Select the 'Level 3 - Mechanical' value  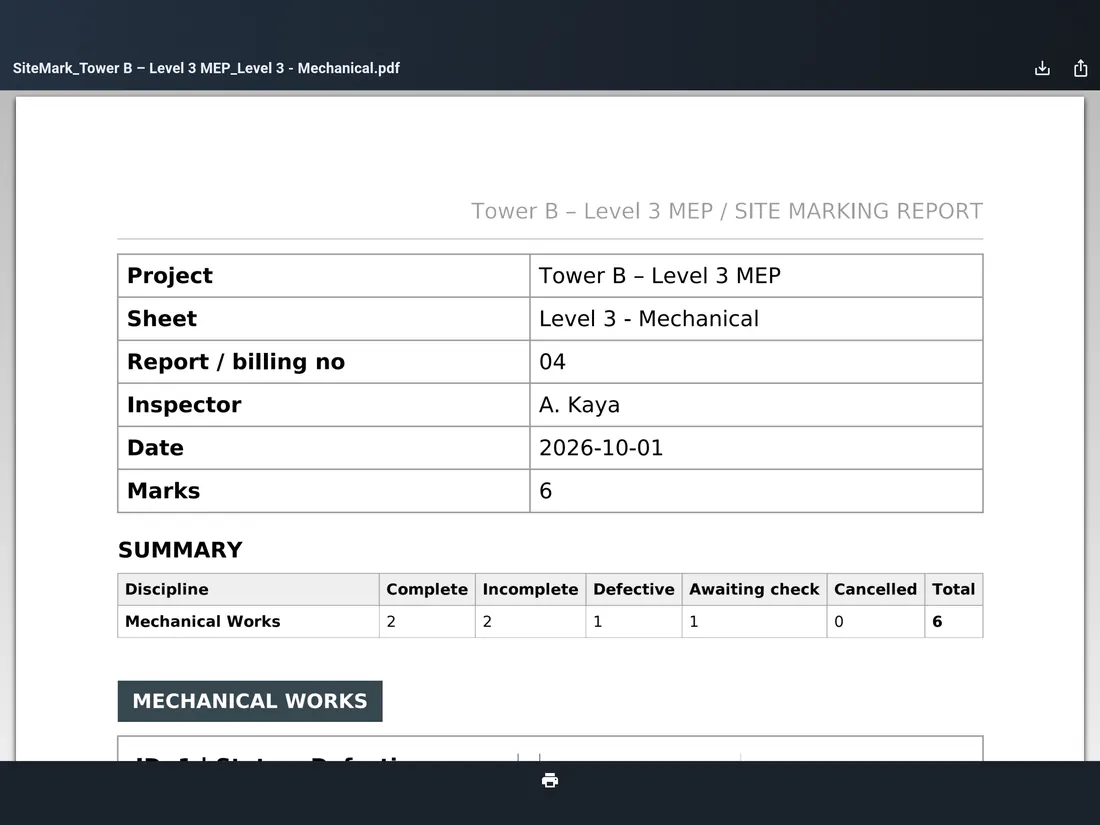pyautogui.click(x=649, y=318)
